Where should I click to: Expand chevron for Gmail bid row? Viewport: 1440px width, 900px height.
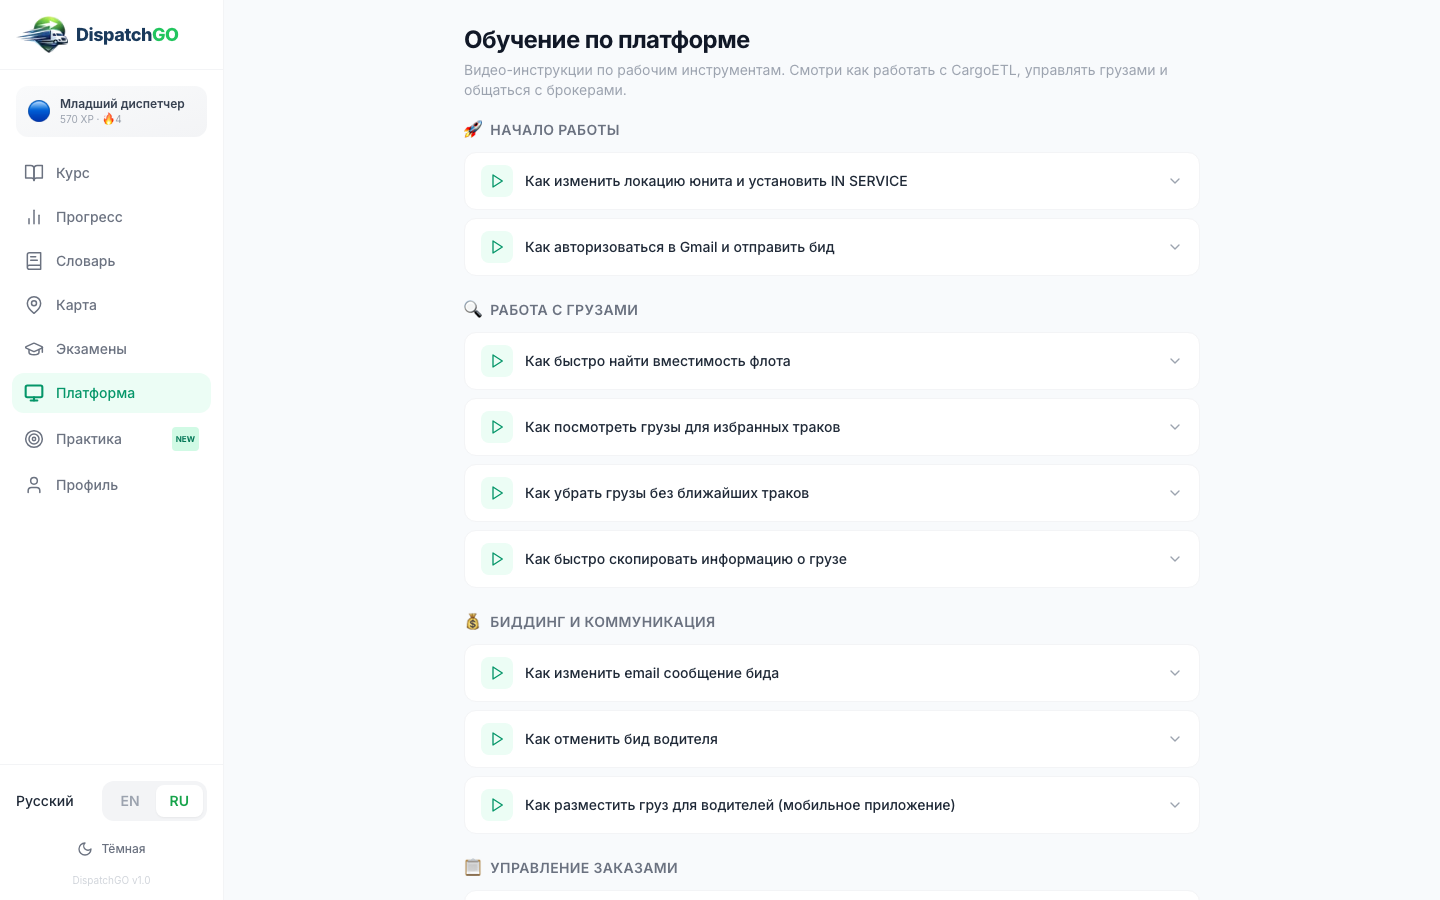point(1175,247)
